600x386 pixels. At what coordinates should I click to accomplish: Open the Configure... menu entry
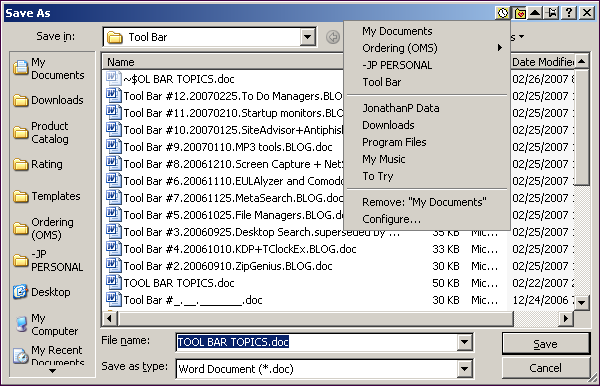pos(391,219)
